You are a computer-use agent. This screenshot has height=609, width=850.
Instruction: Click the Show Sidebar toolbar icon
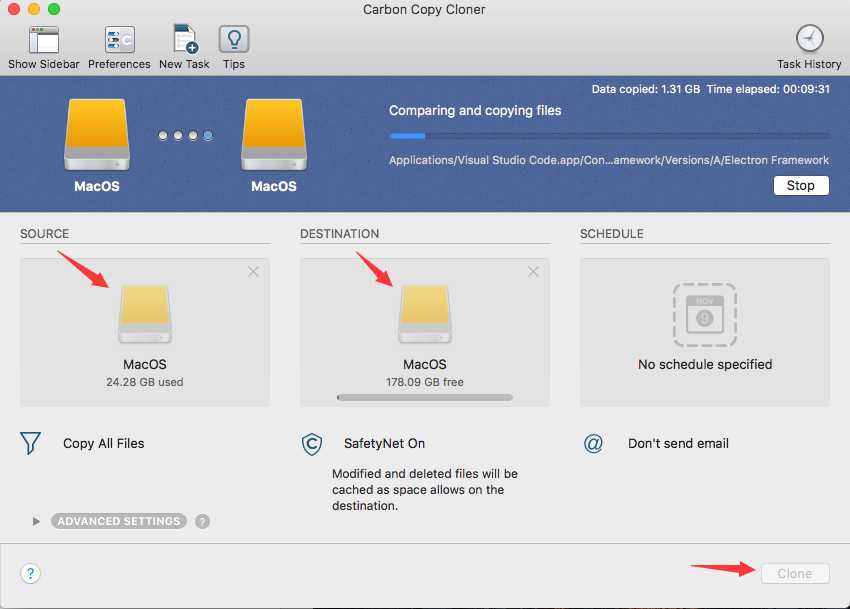43,40
